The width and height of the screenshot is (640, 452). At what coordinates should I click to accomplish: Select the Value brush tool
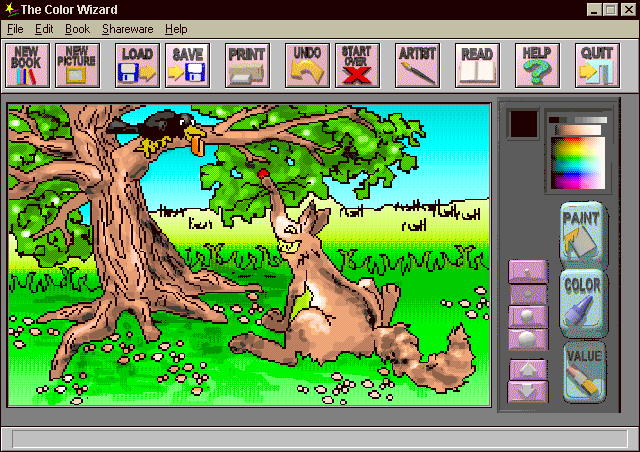(x=584, y=372)
